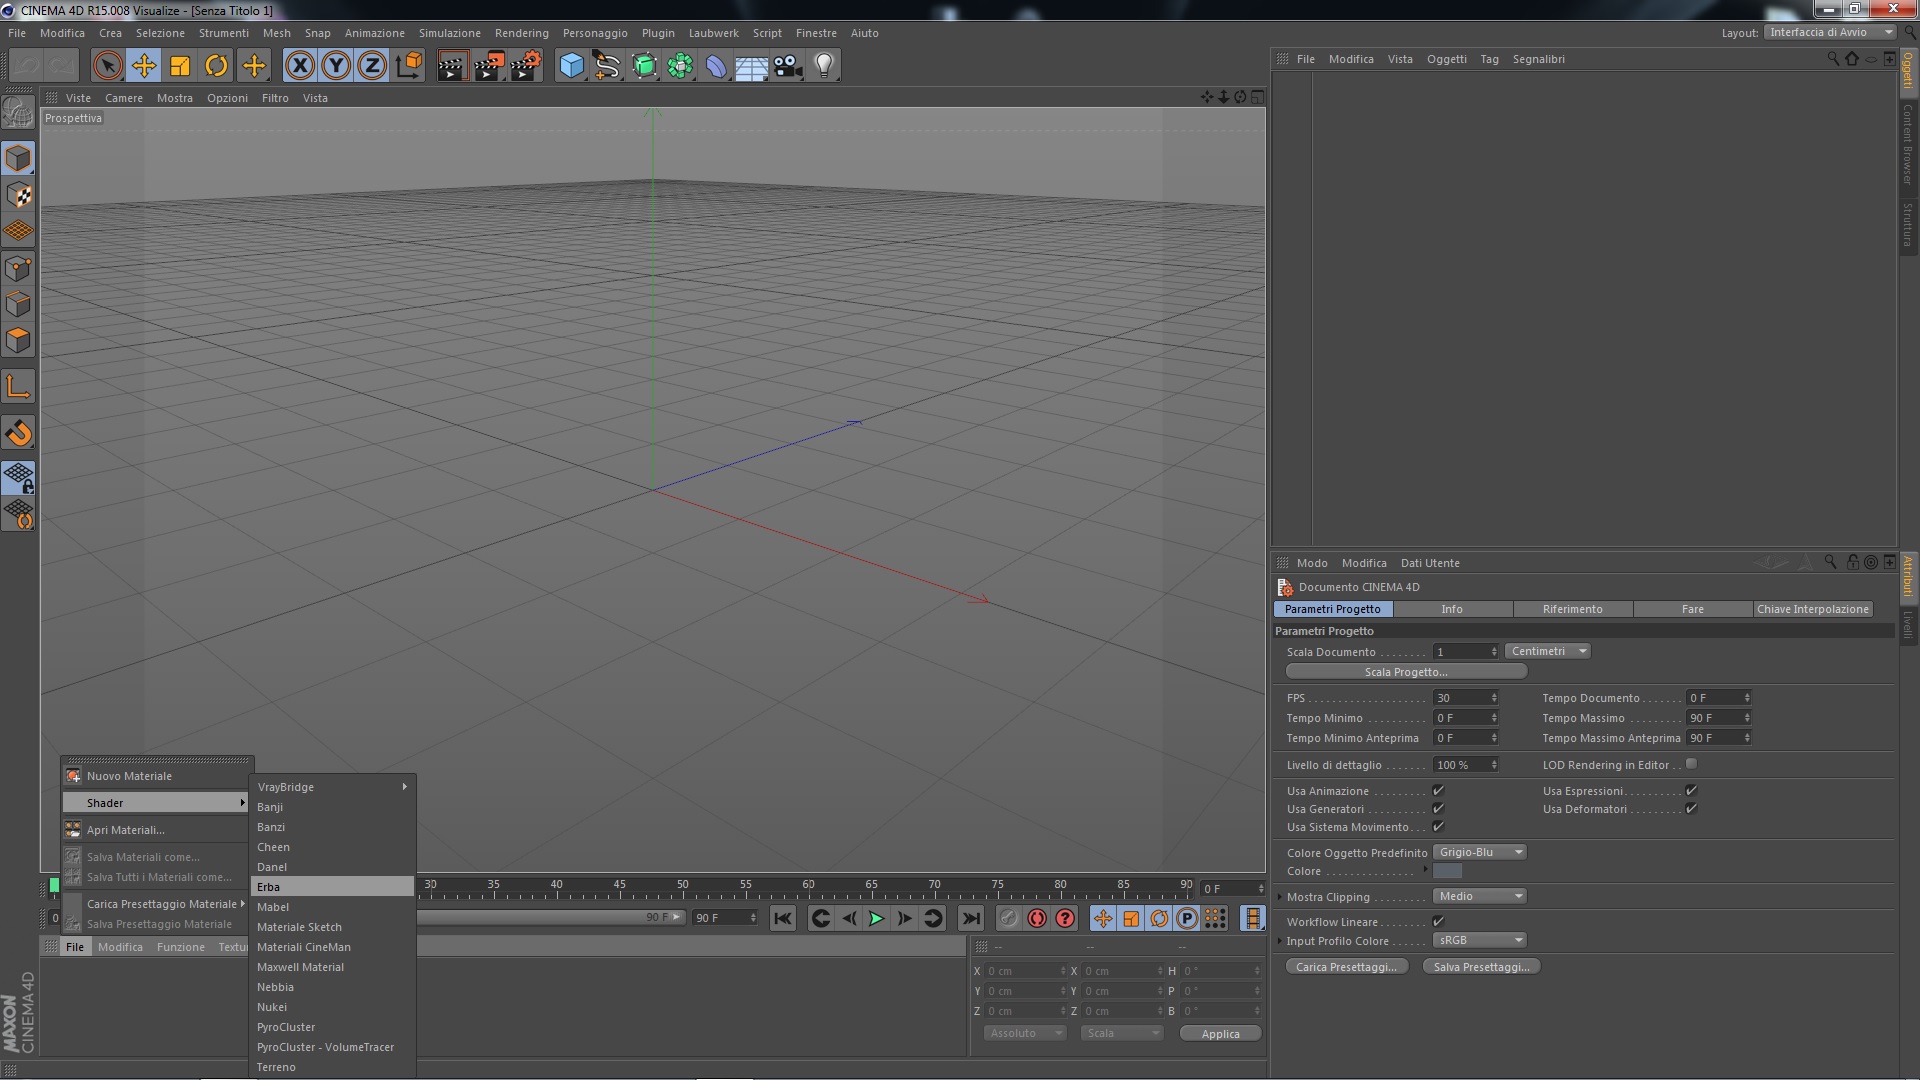Toggle Workflow Lineare checkbox

(x=1438, y=921)
